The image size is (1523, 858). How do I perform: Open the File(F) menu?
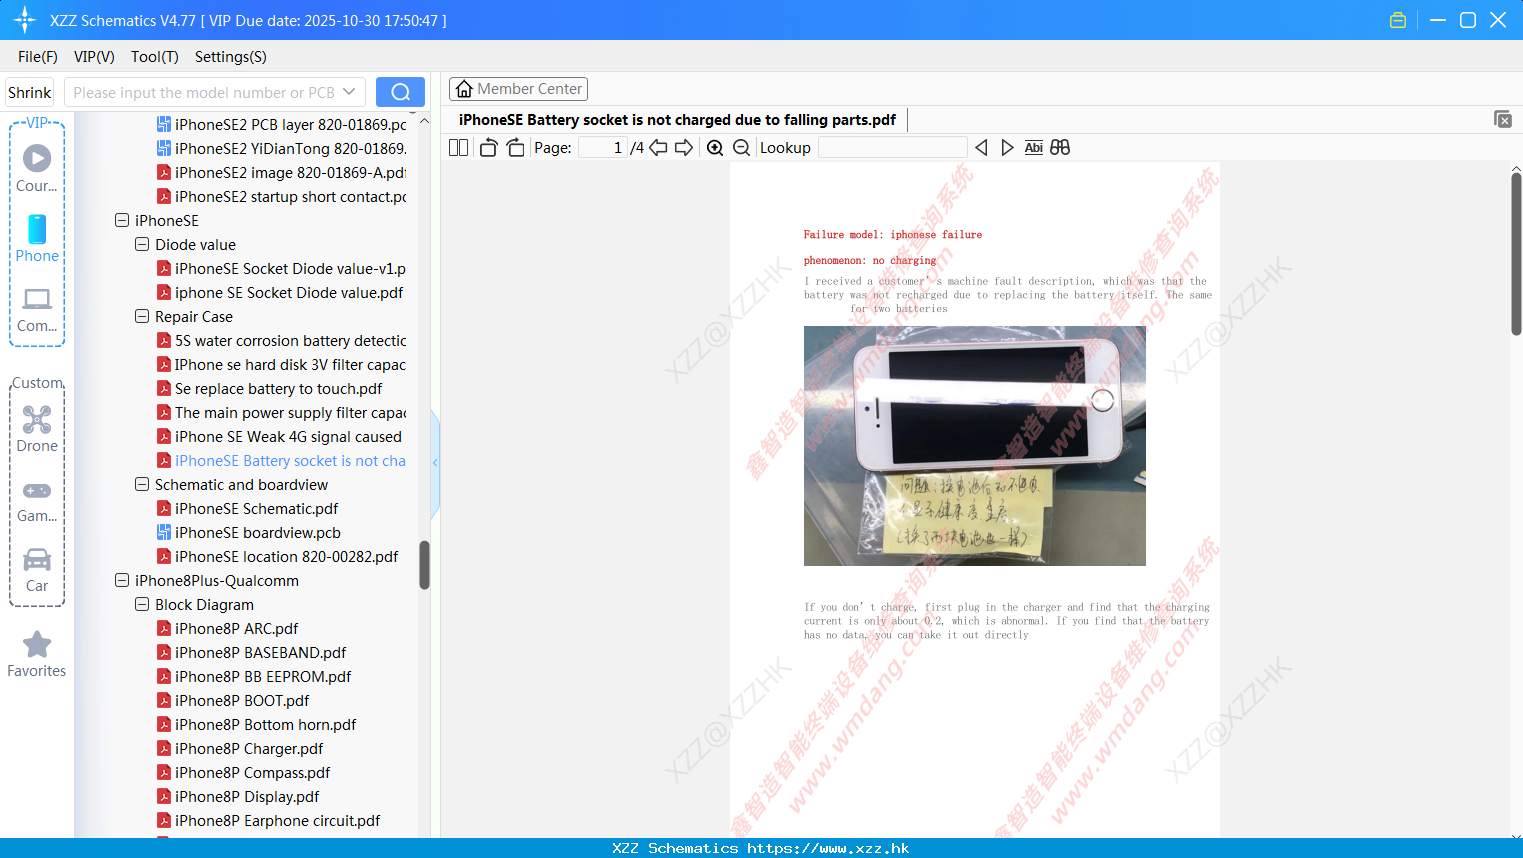pyautogui.click(x=38, y=57)
